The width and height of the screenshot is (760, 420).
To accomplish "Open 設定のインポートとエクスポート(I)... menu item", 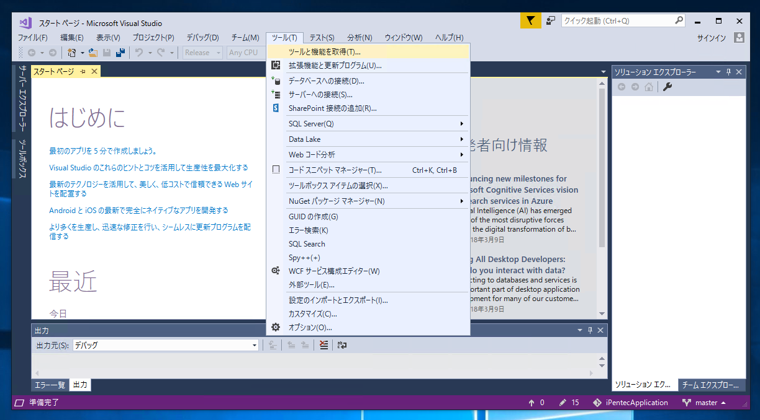I will [x=368, y=300].
